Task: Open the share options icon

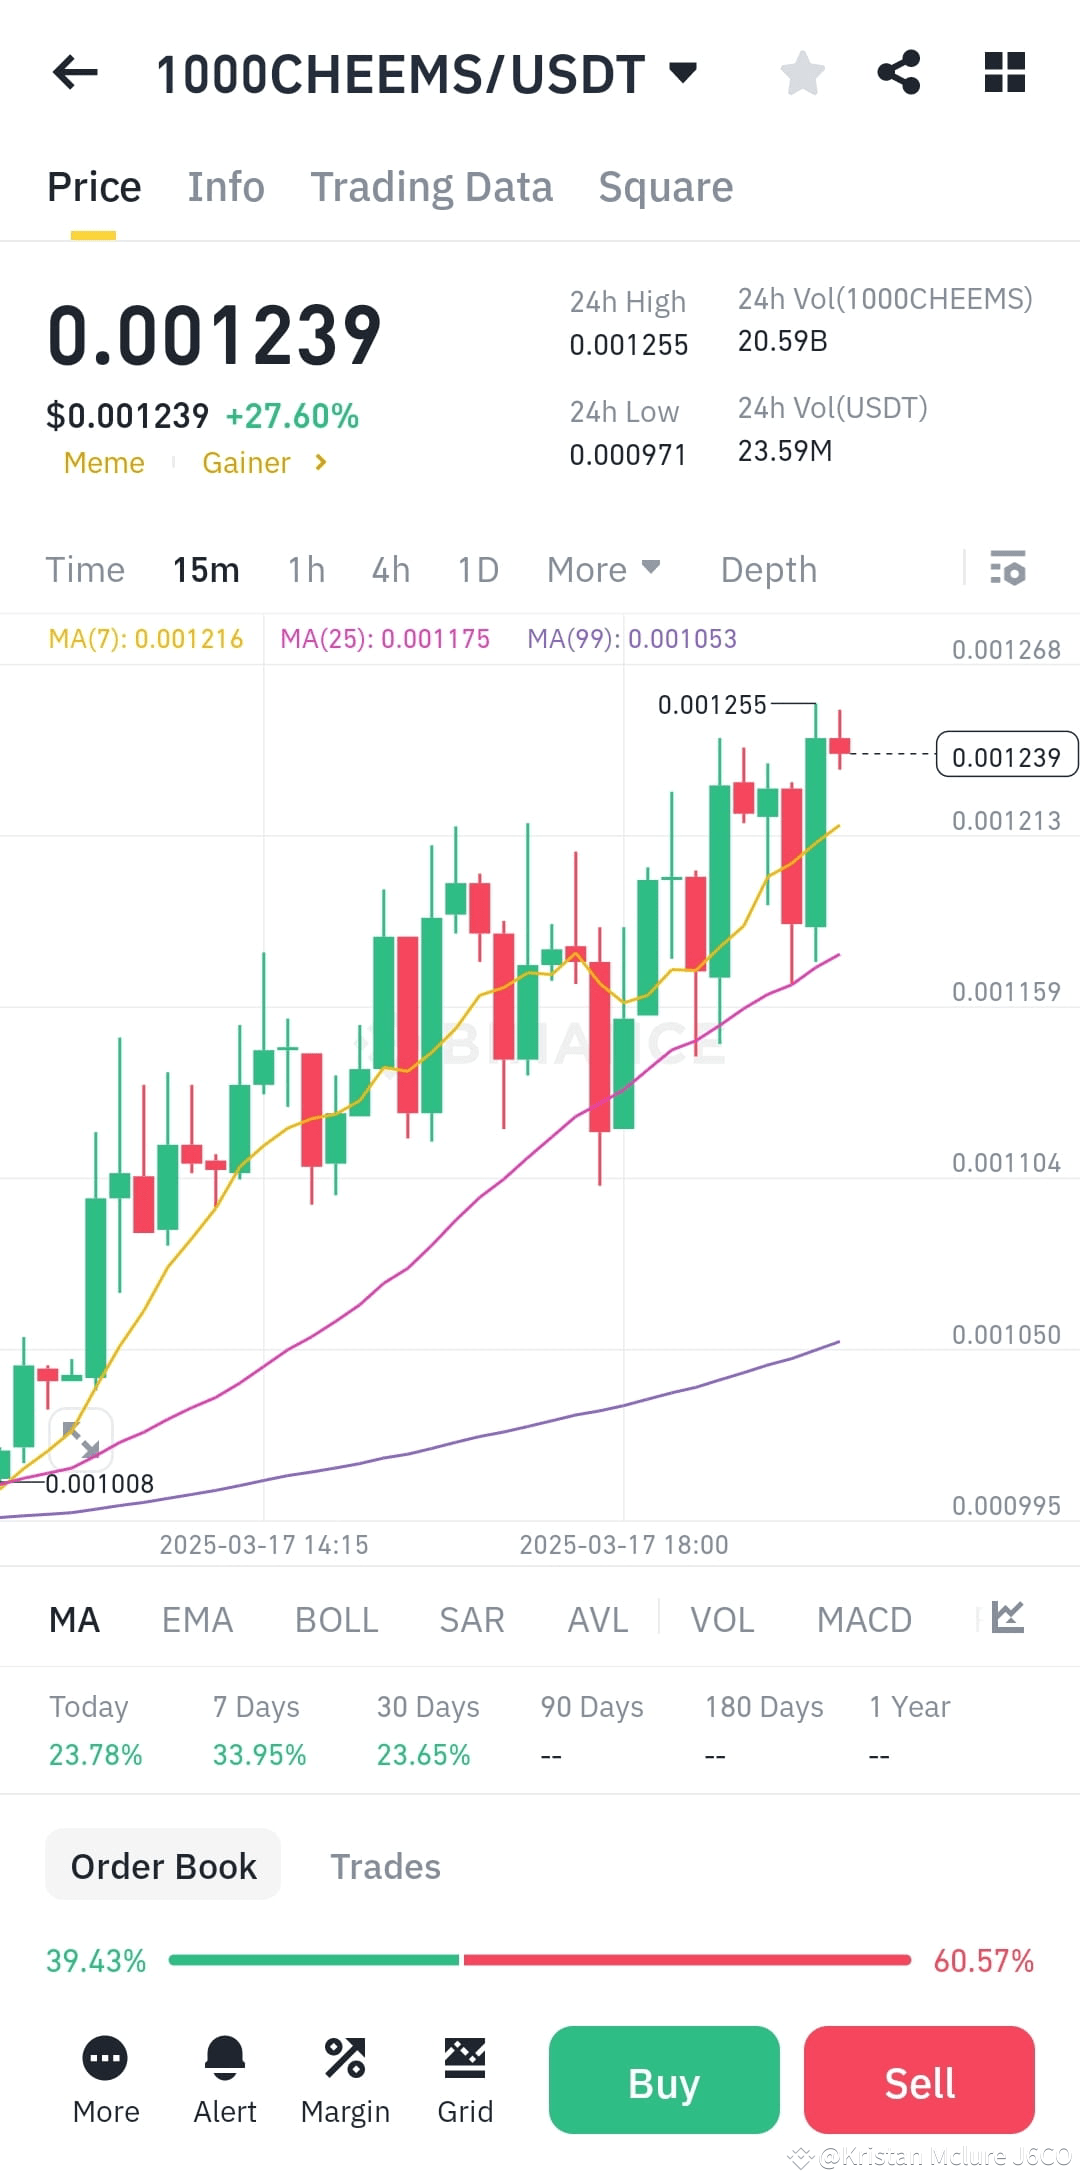Action: (898, 72)
